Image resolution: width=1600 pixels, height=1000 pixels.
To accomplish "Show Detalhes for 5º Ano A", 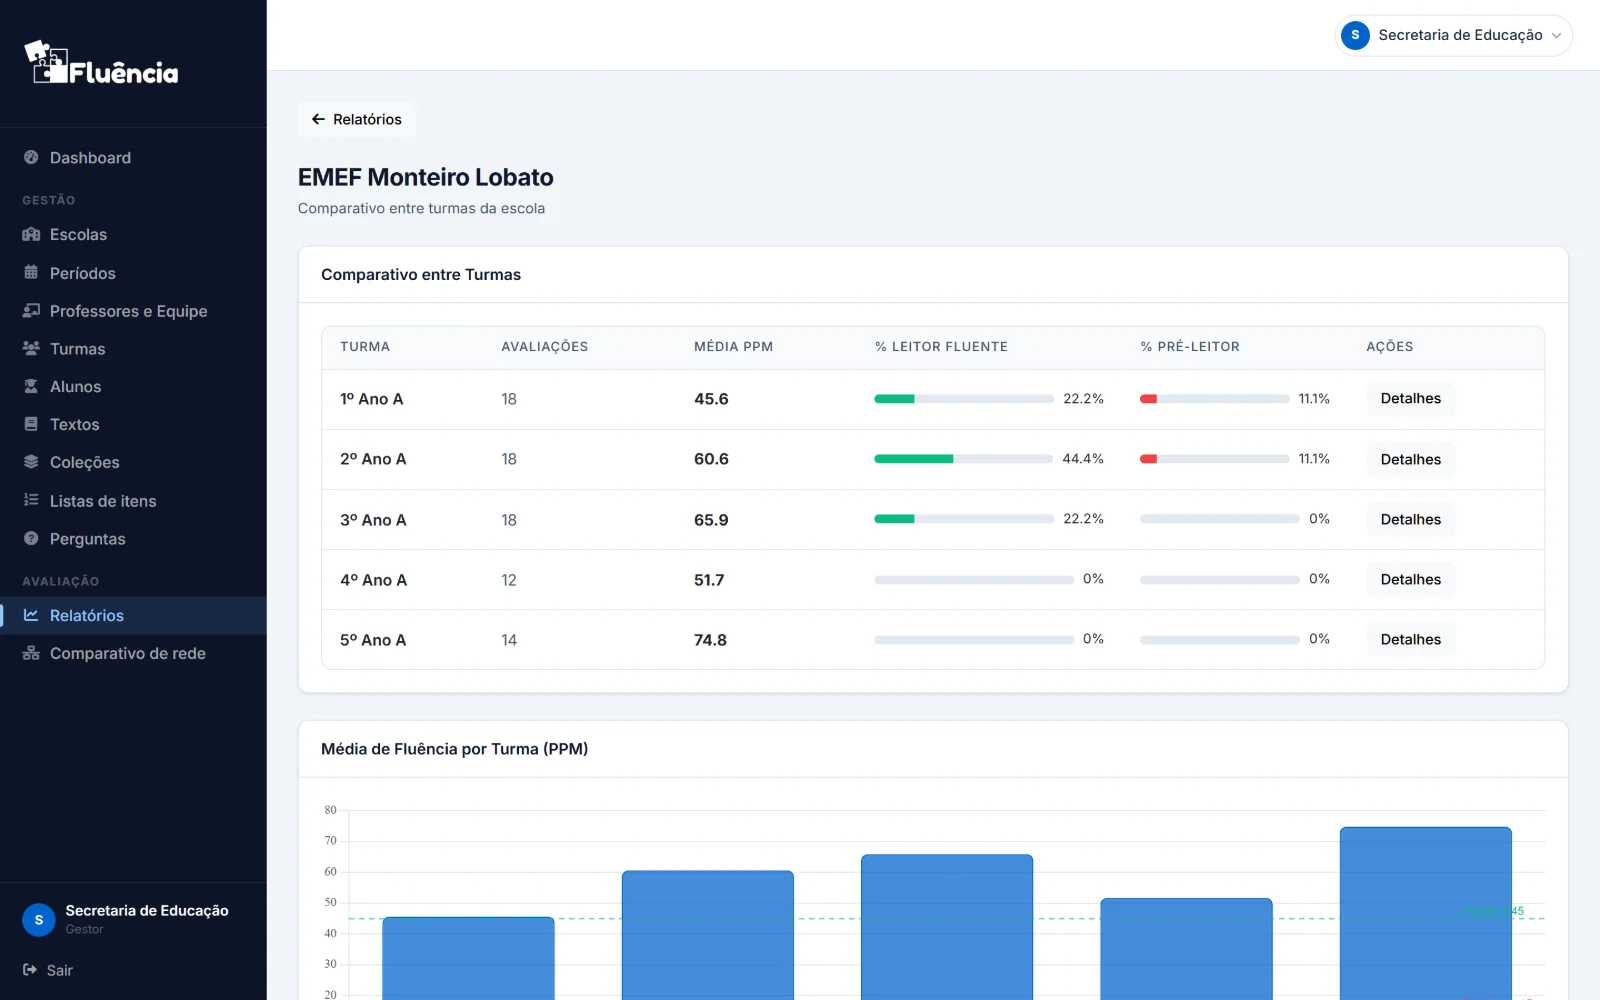I will pos(1410,639).
